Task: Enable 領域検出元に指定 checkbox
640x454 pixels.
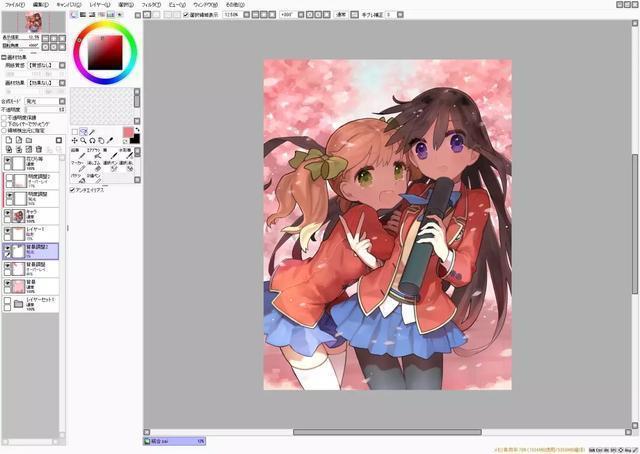Action: click(x=4, y=130)
